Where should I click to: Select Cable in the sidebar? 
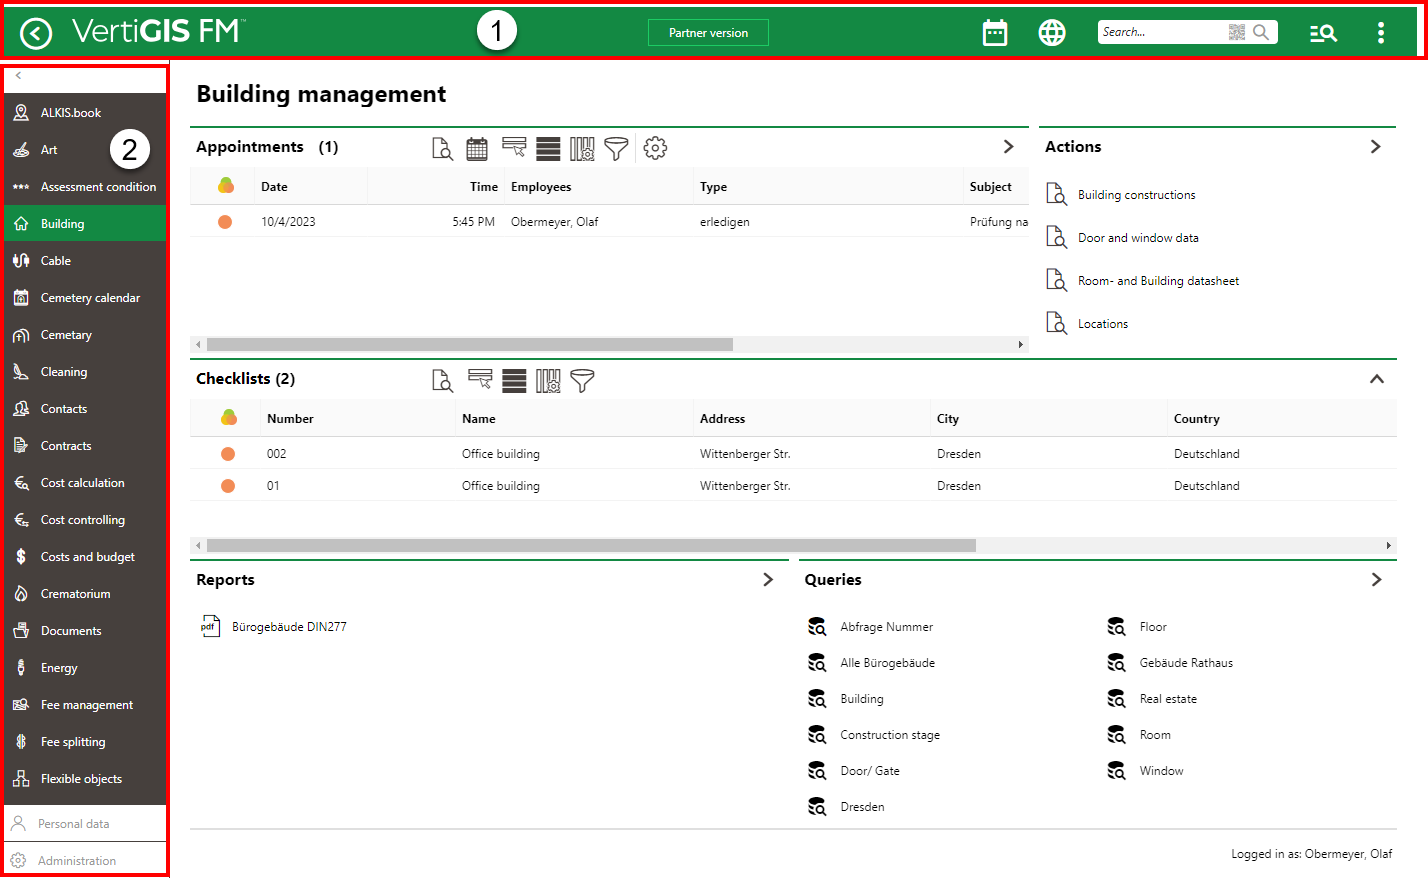point(85,261)
